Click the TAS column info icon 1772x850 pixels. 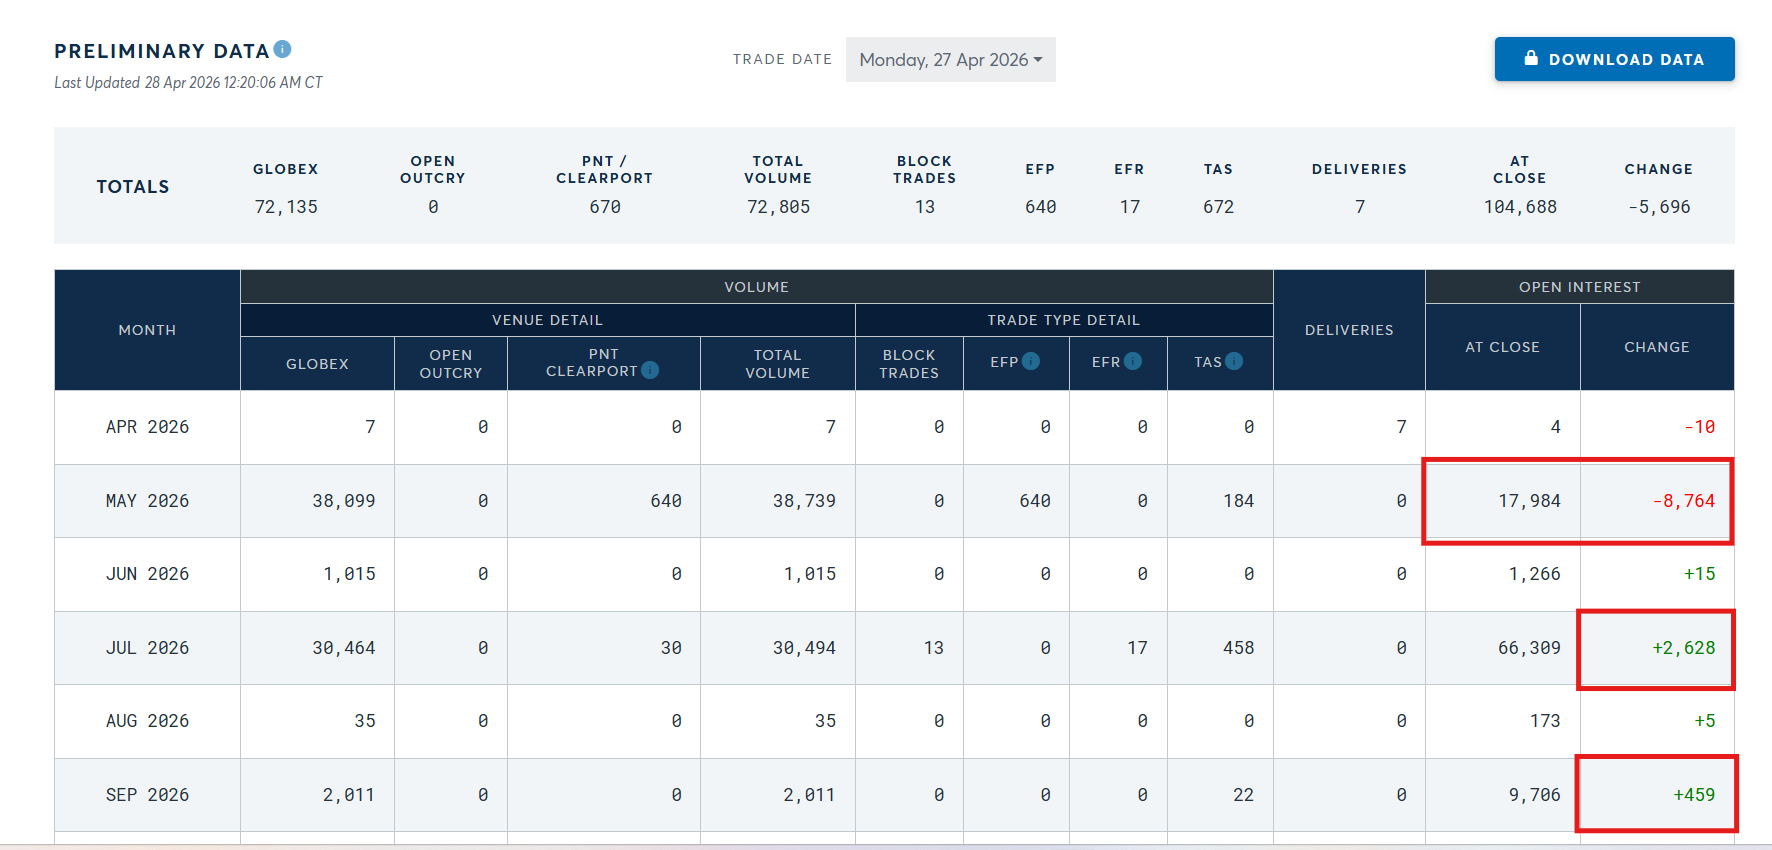click(x=1235, y=362)
